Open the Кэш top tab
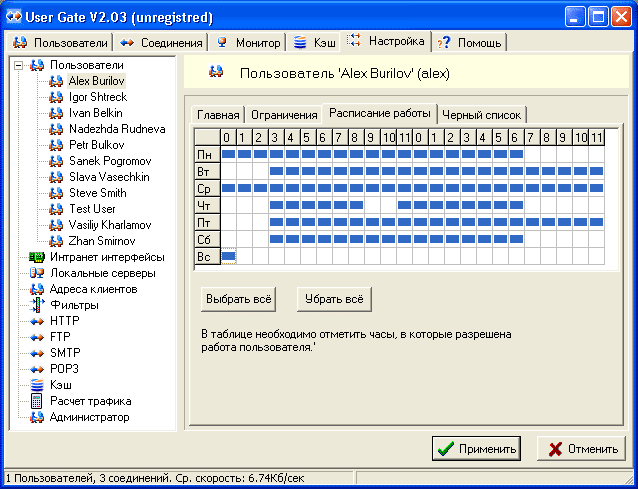638x489 pixels. click(314, 42)
